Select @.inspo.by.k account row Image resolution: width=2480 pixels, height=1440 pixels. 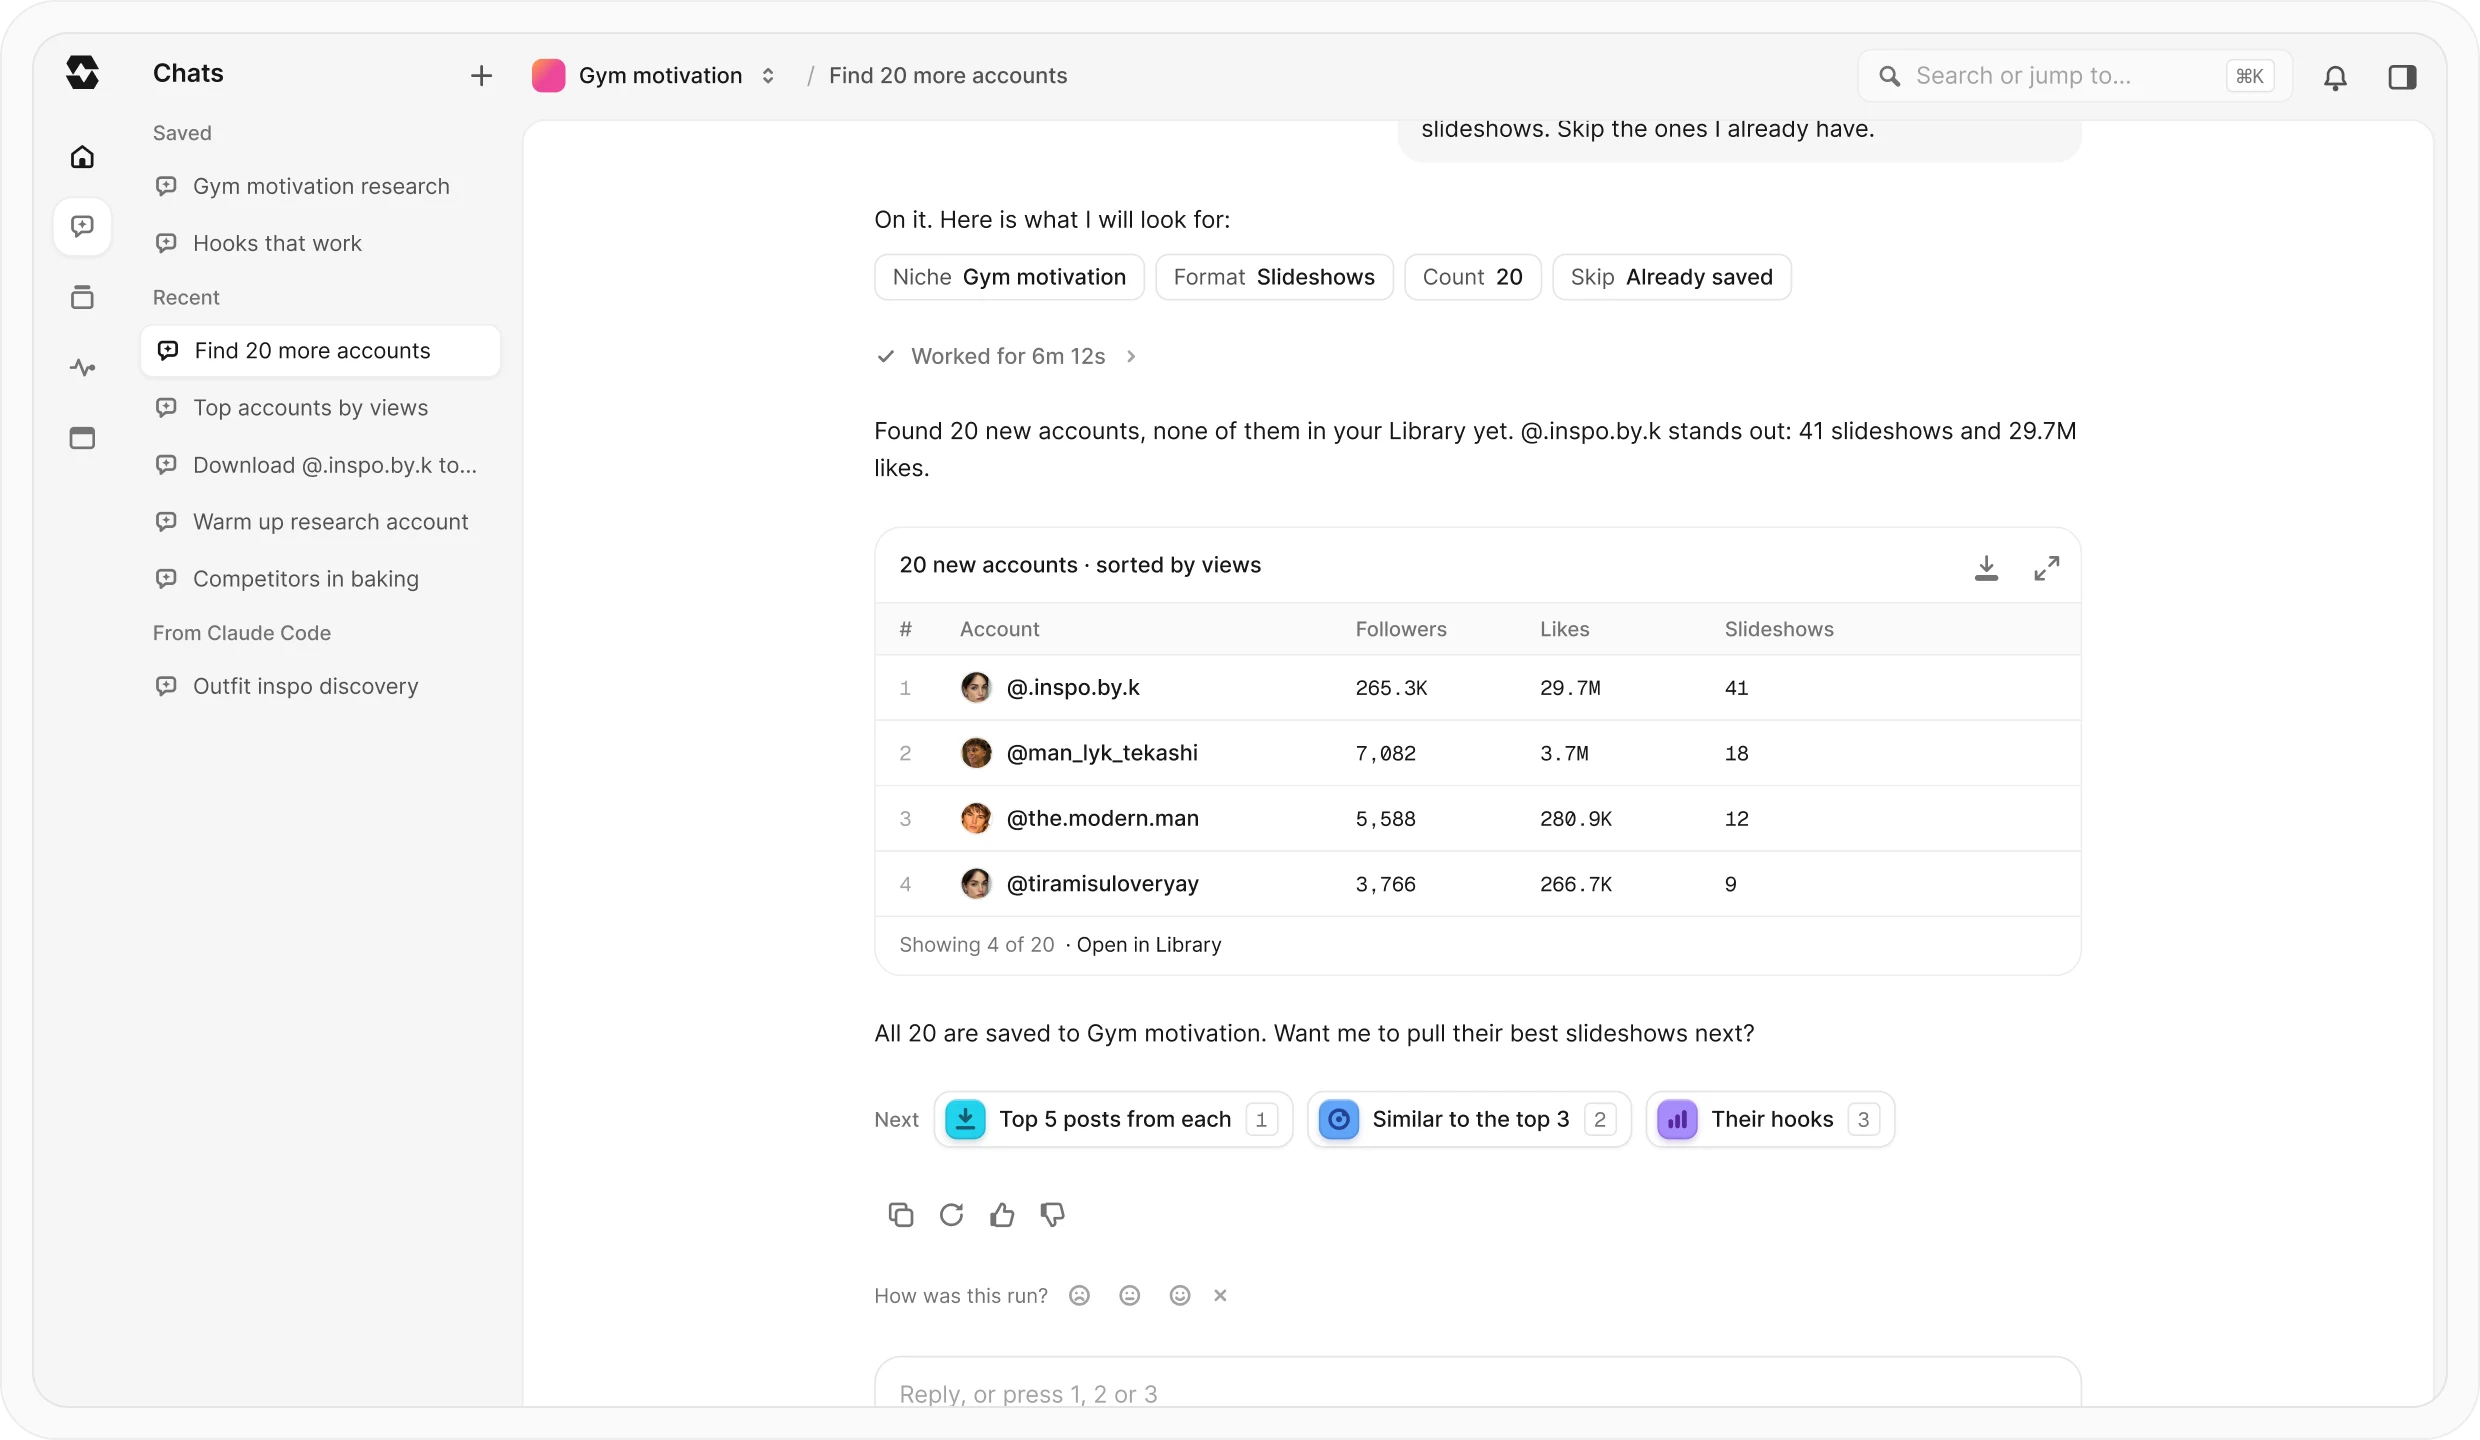pos(1478,688)
